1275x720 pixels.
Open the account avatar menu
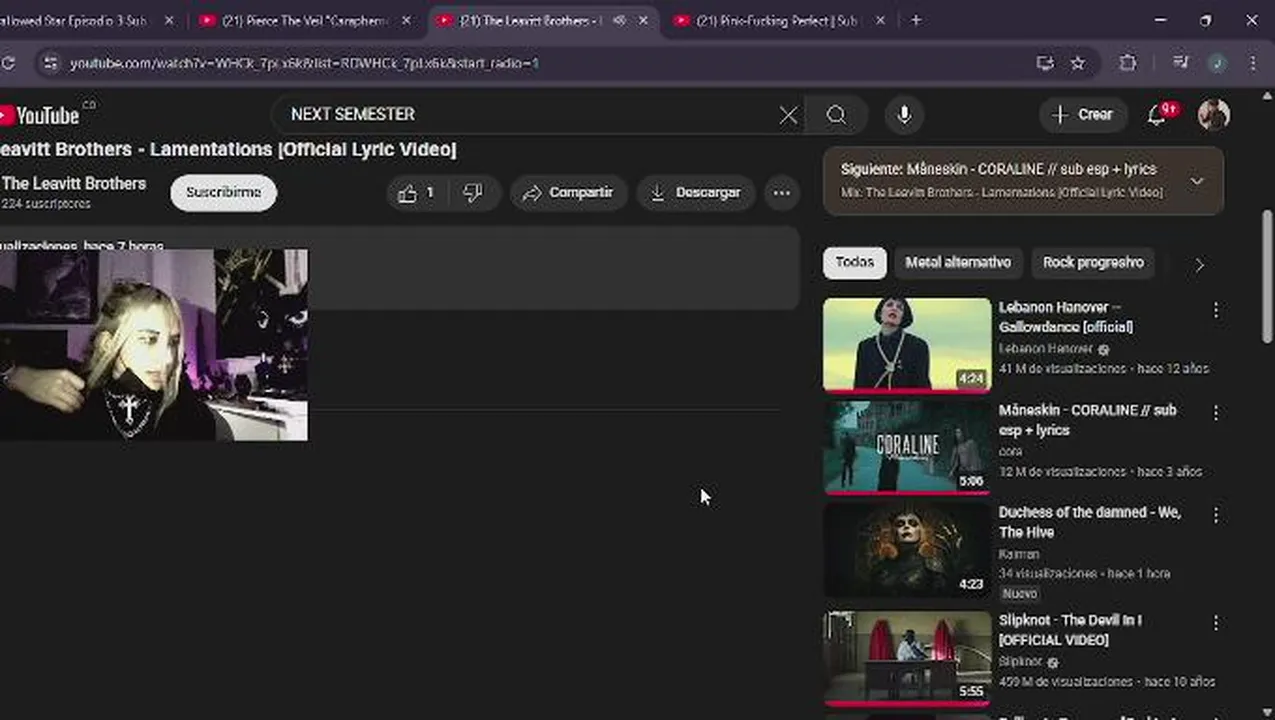point(1214,115)
